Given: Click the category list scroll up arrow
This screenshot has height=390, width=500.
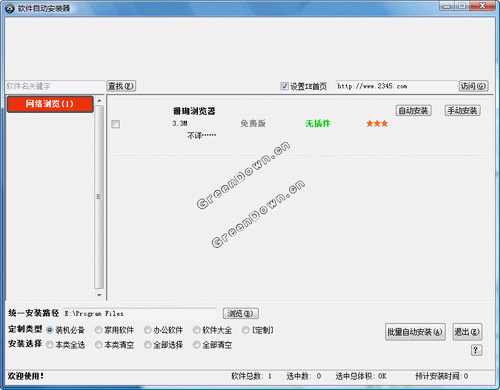Looking at the screenshot, I should [x=99, y=100].
